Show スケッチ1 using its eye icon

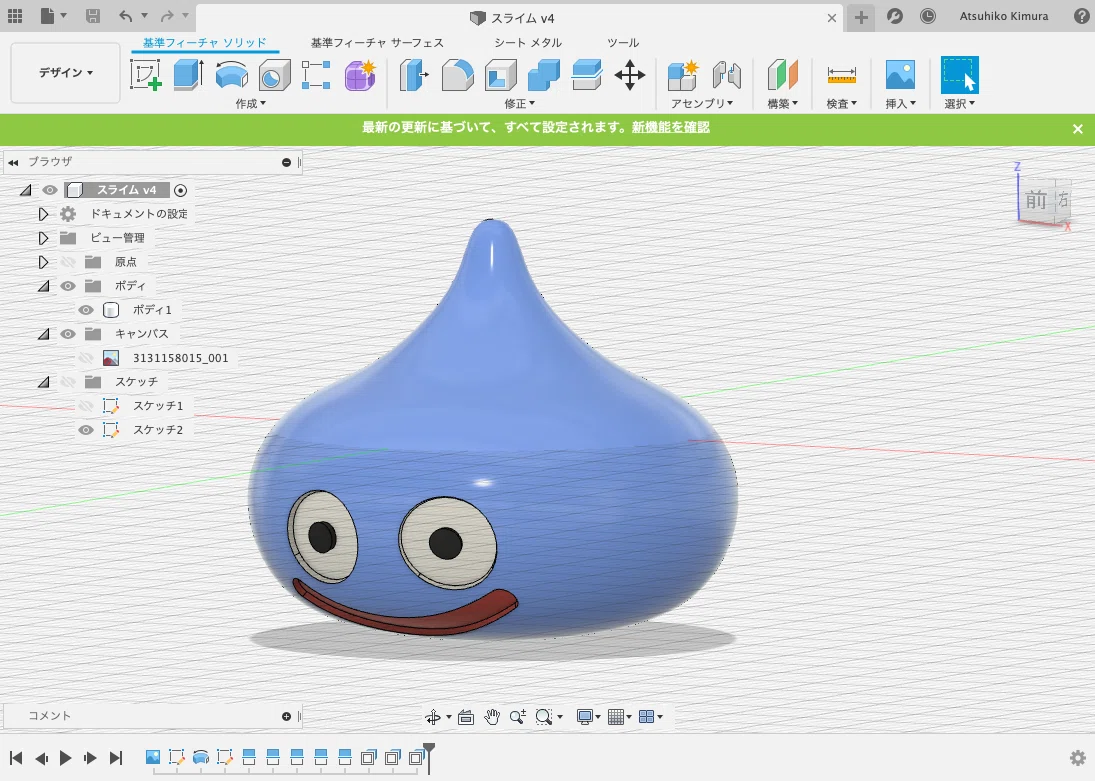(x=86, y=406)
